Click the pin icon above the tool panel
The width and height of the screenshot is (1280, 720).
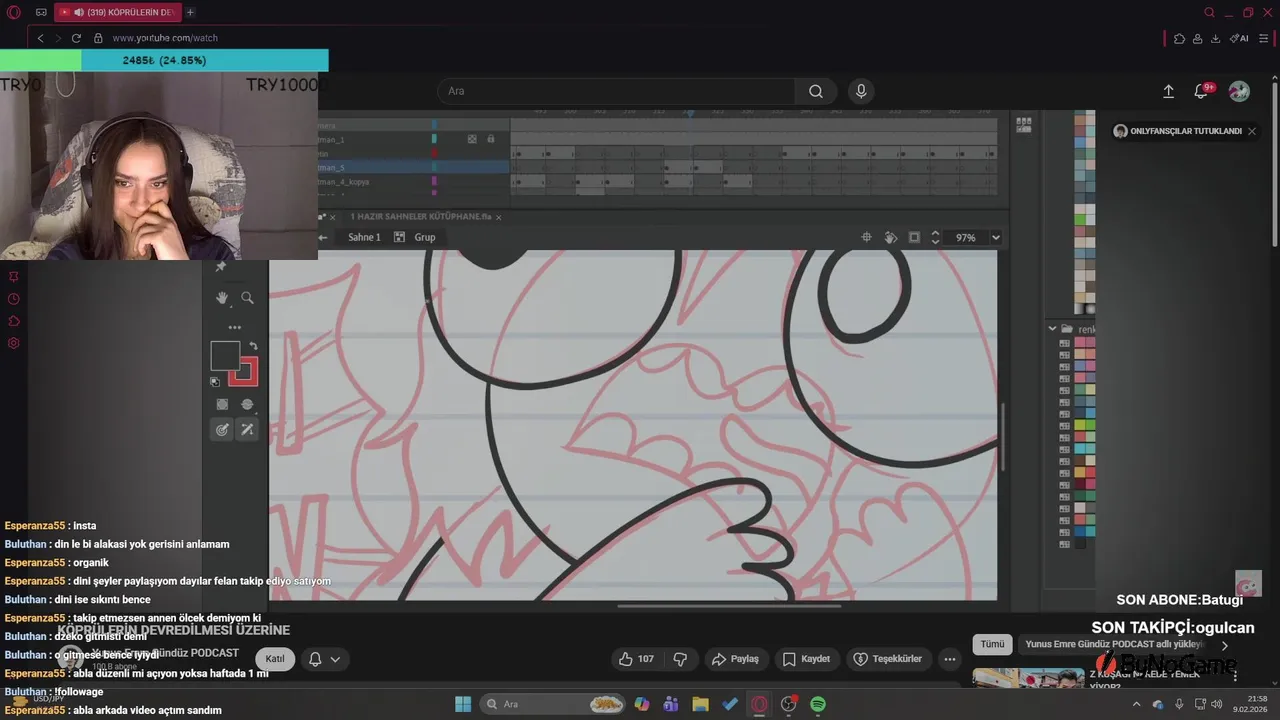click(220, 267)
